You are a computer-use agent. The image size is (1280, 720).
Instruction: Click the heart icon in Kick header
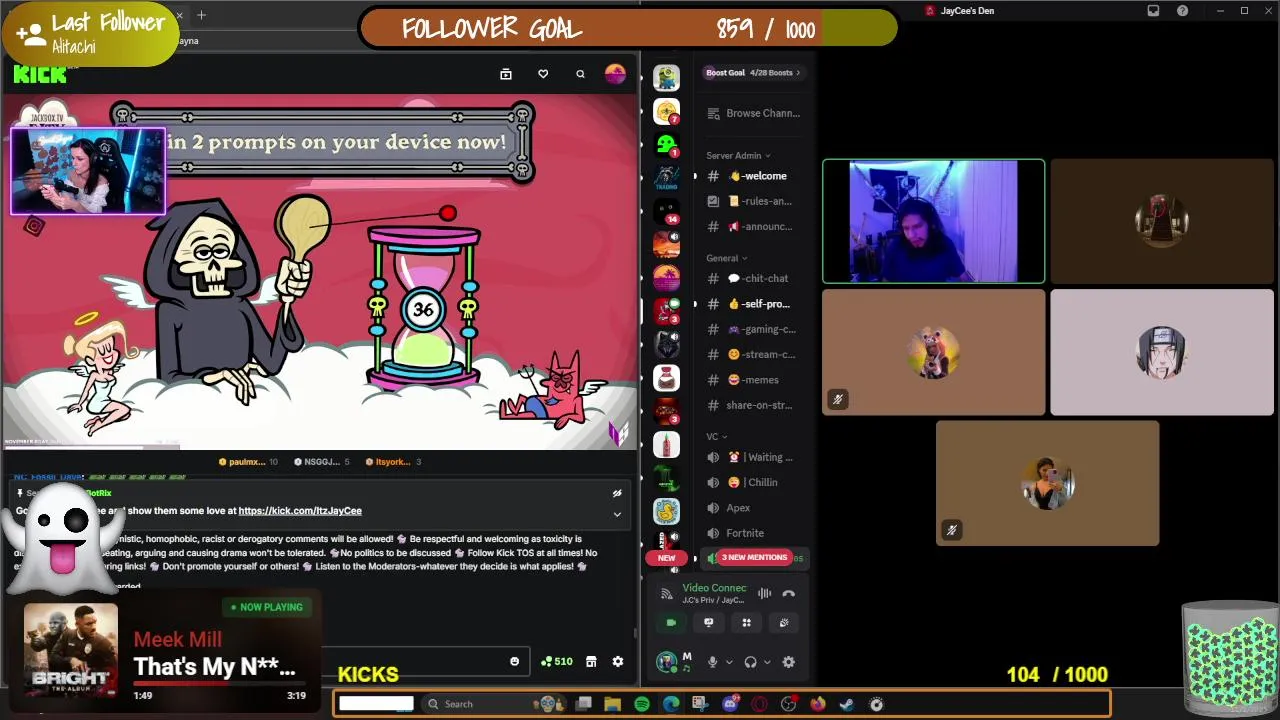543,74
